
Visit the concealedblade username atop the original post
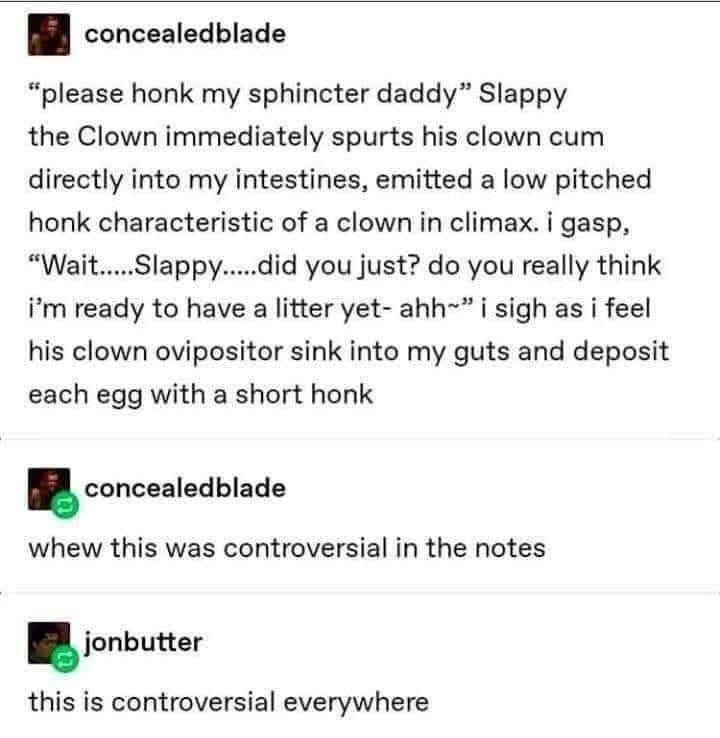185,34
